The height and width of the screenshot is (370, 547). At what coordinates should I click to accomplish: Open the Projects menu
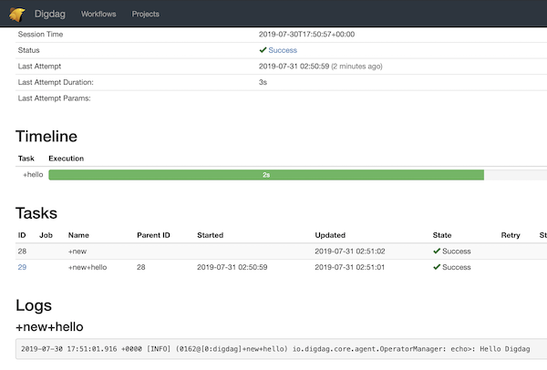pyautogui.click(x=145, y=14)
